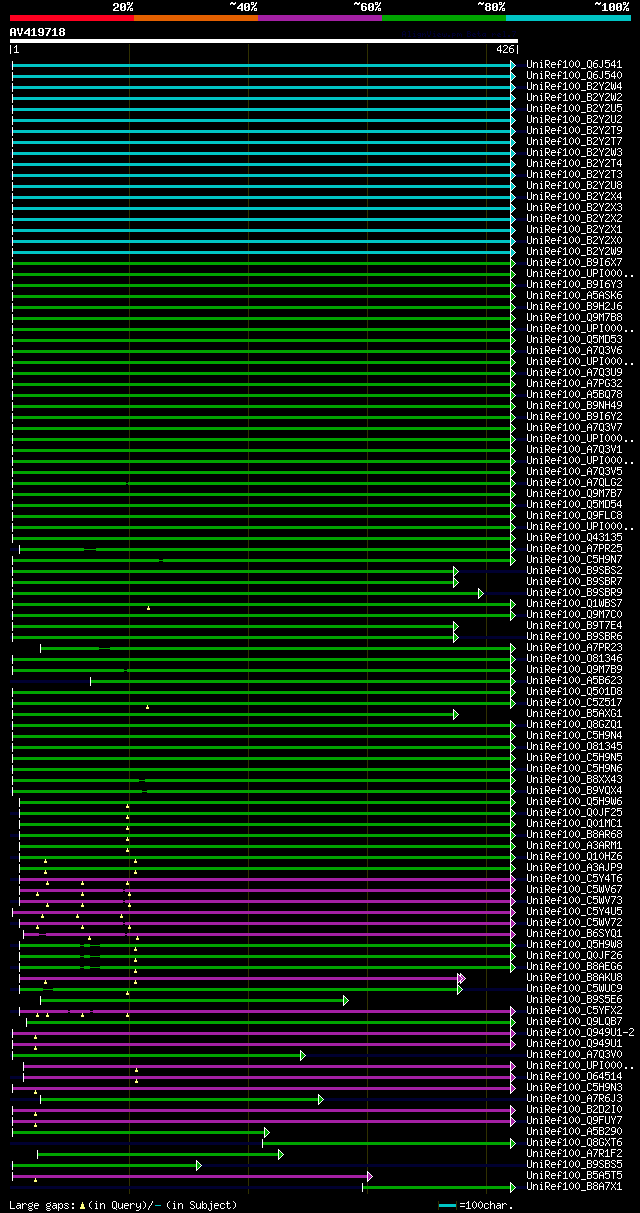The image size is (640, 1213).
Task: Click the arrowhead ending the A7Q3V0 alignment
Action: pos(303,1054)
